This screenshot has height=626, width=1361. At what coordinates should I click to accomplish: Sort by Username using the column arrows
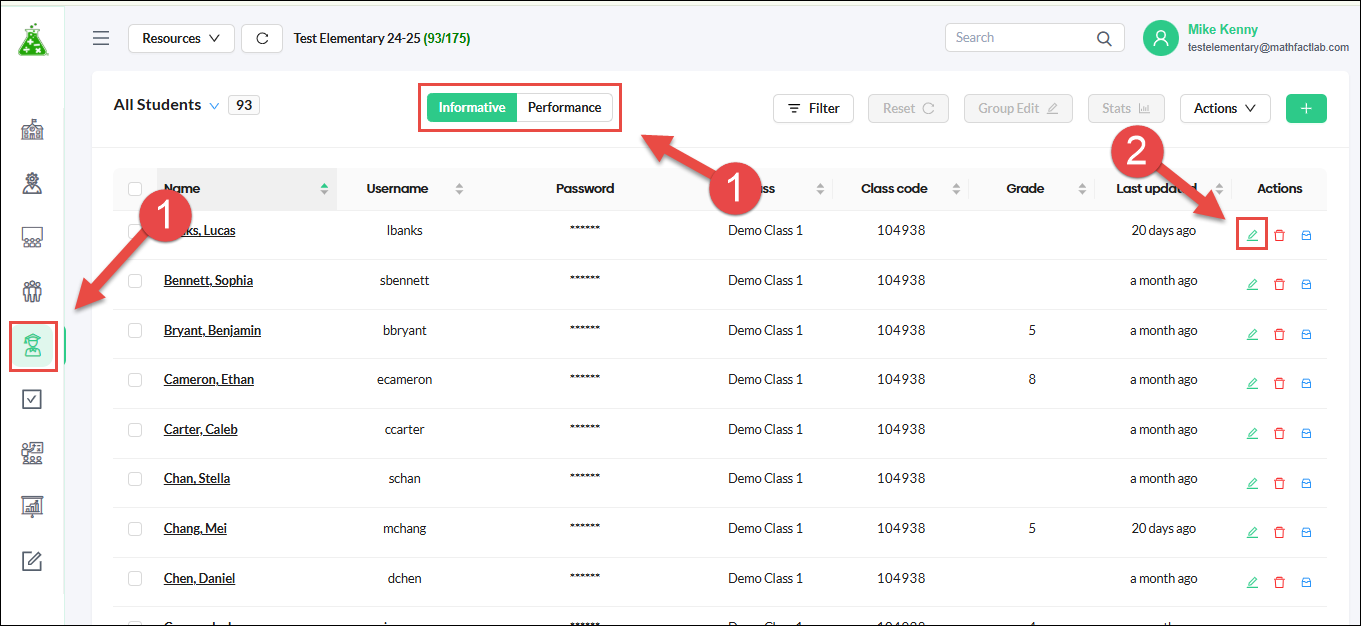[460, 188]
